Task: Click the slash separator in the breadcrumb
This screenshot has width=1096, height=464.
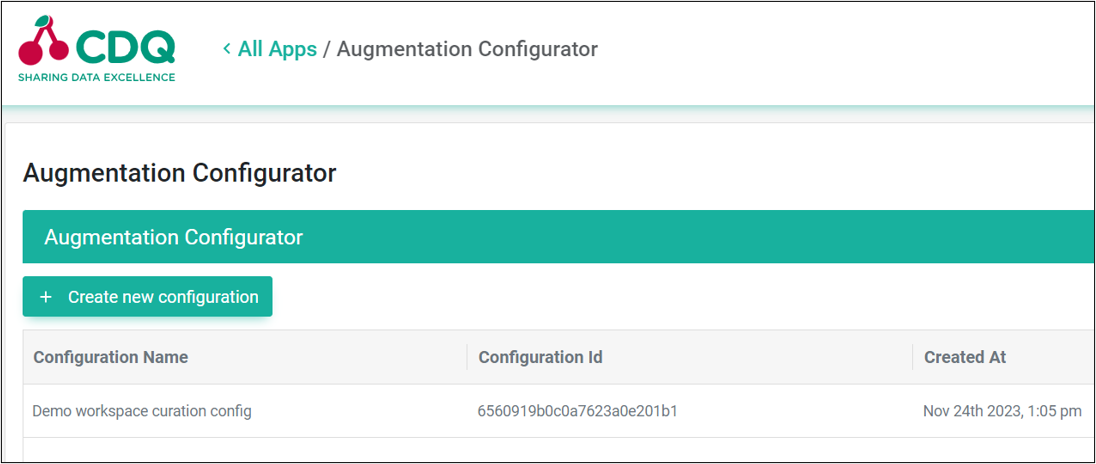Action: (x=326, y=50)
